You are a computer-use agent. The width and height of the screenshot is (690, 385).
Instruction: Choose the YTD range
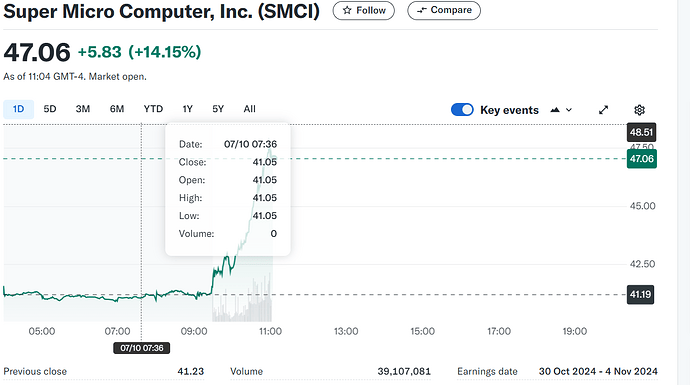[x=153, y=109]
